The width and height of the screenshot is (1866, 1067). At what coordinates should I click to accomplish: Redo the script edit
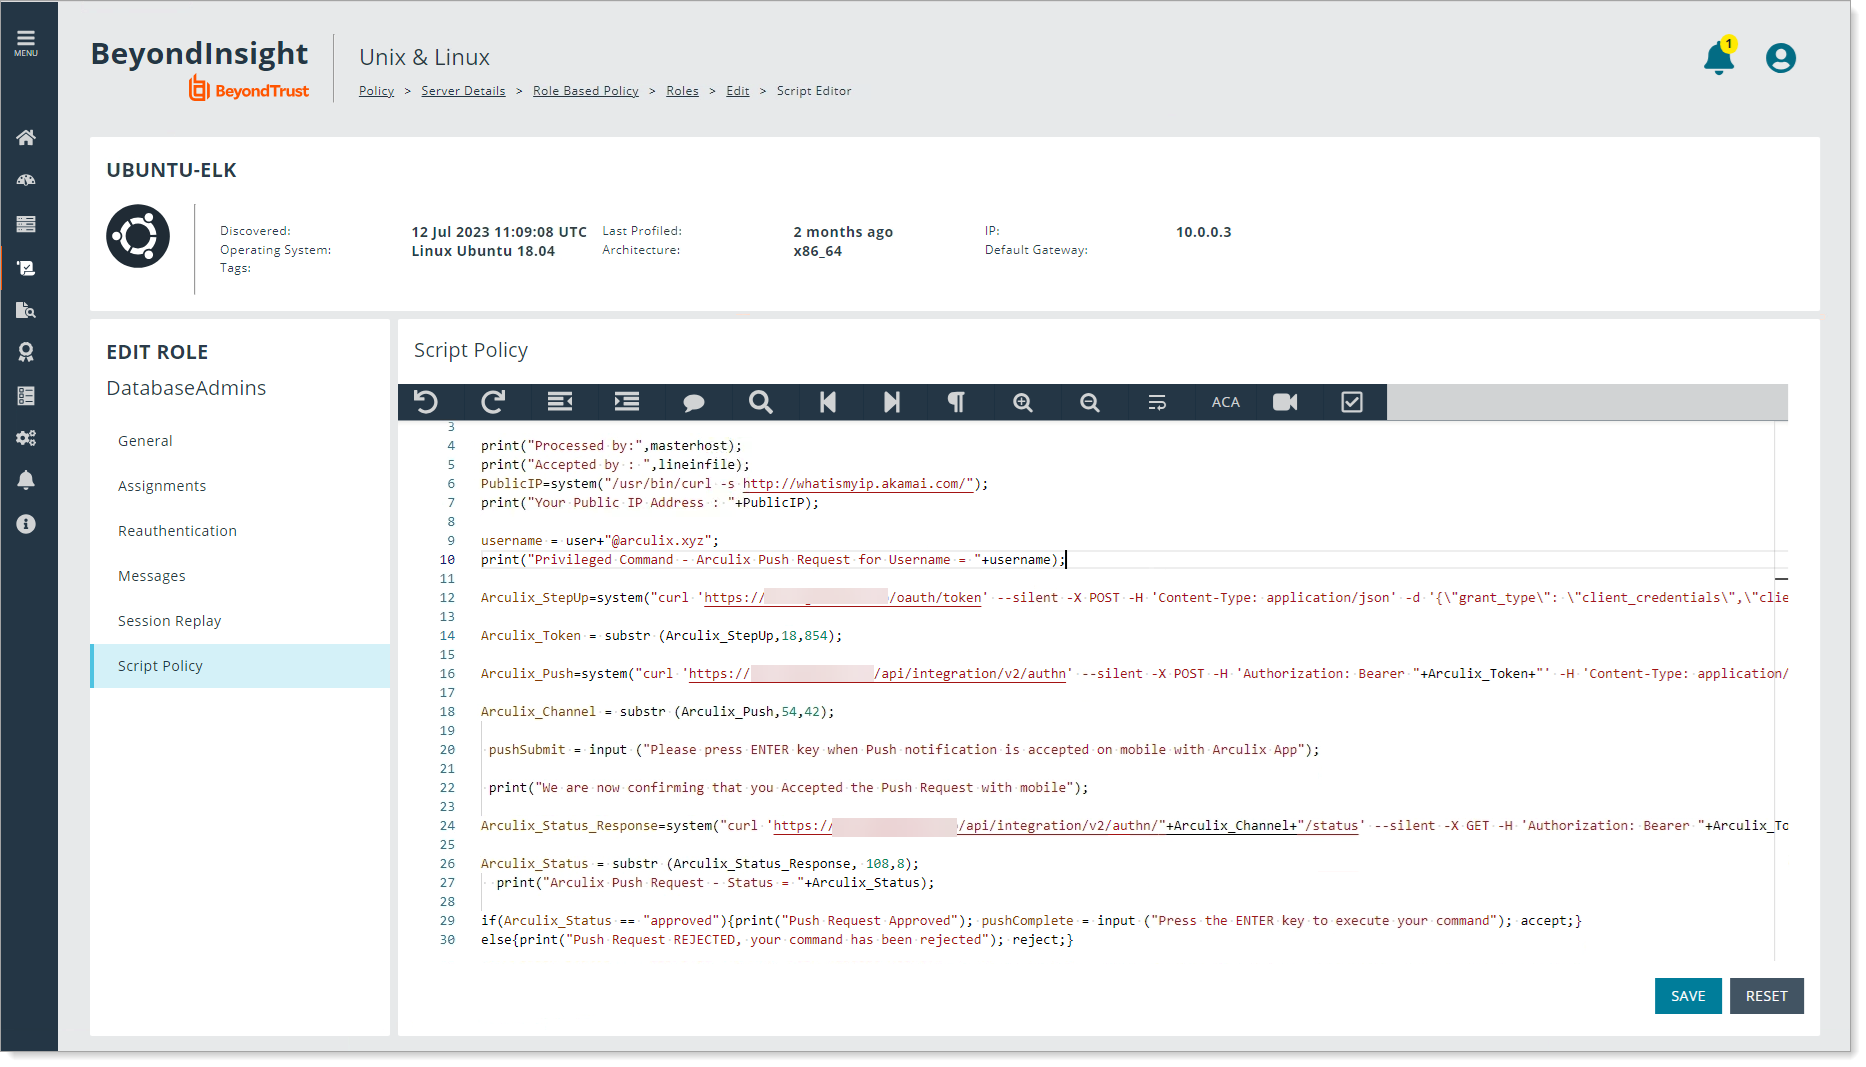coord(493,402)
